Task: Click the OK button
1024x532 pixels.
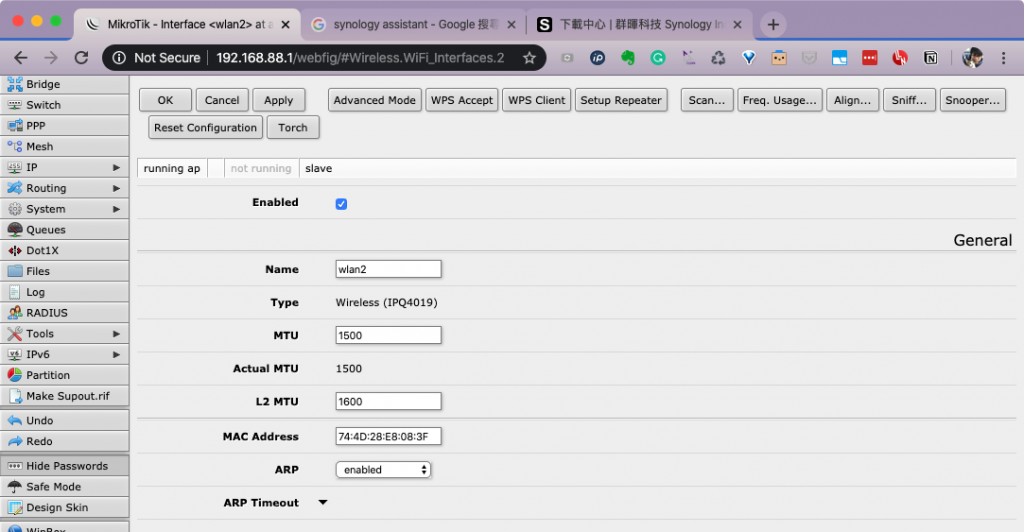Action: point(165,100)
